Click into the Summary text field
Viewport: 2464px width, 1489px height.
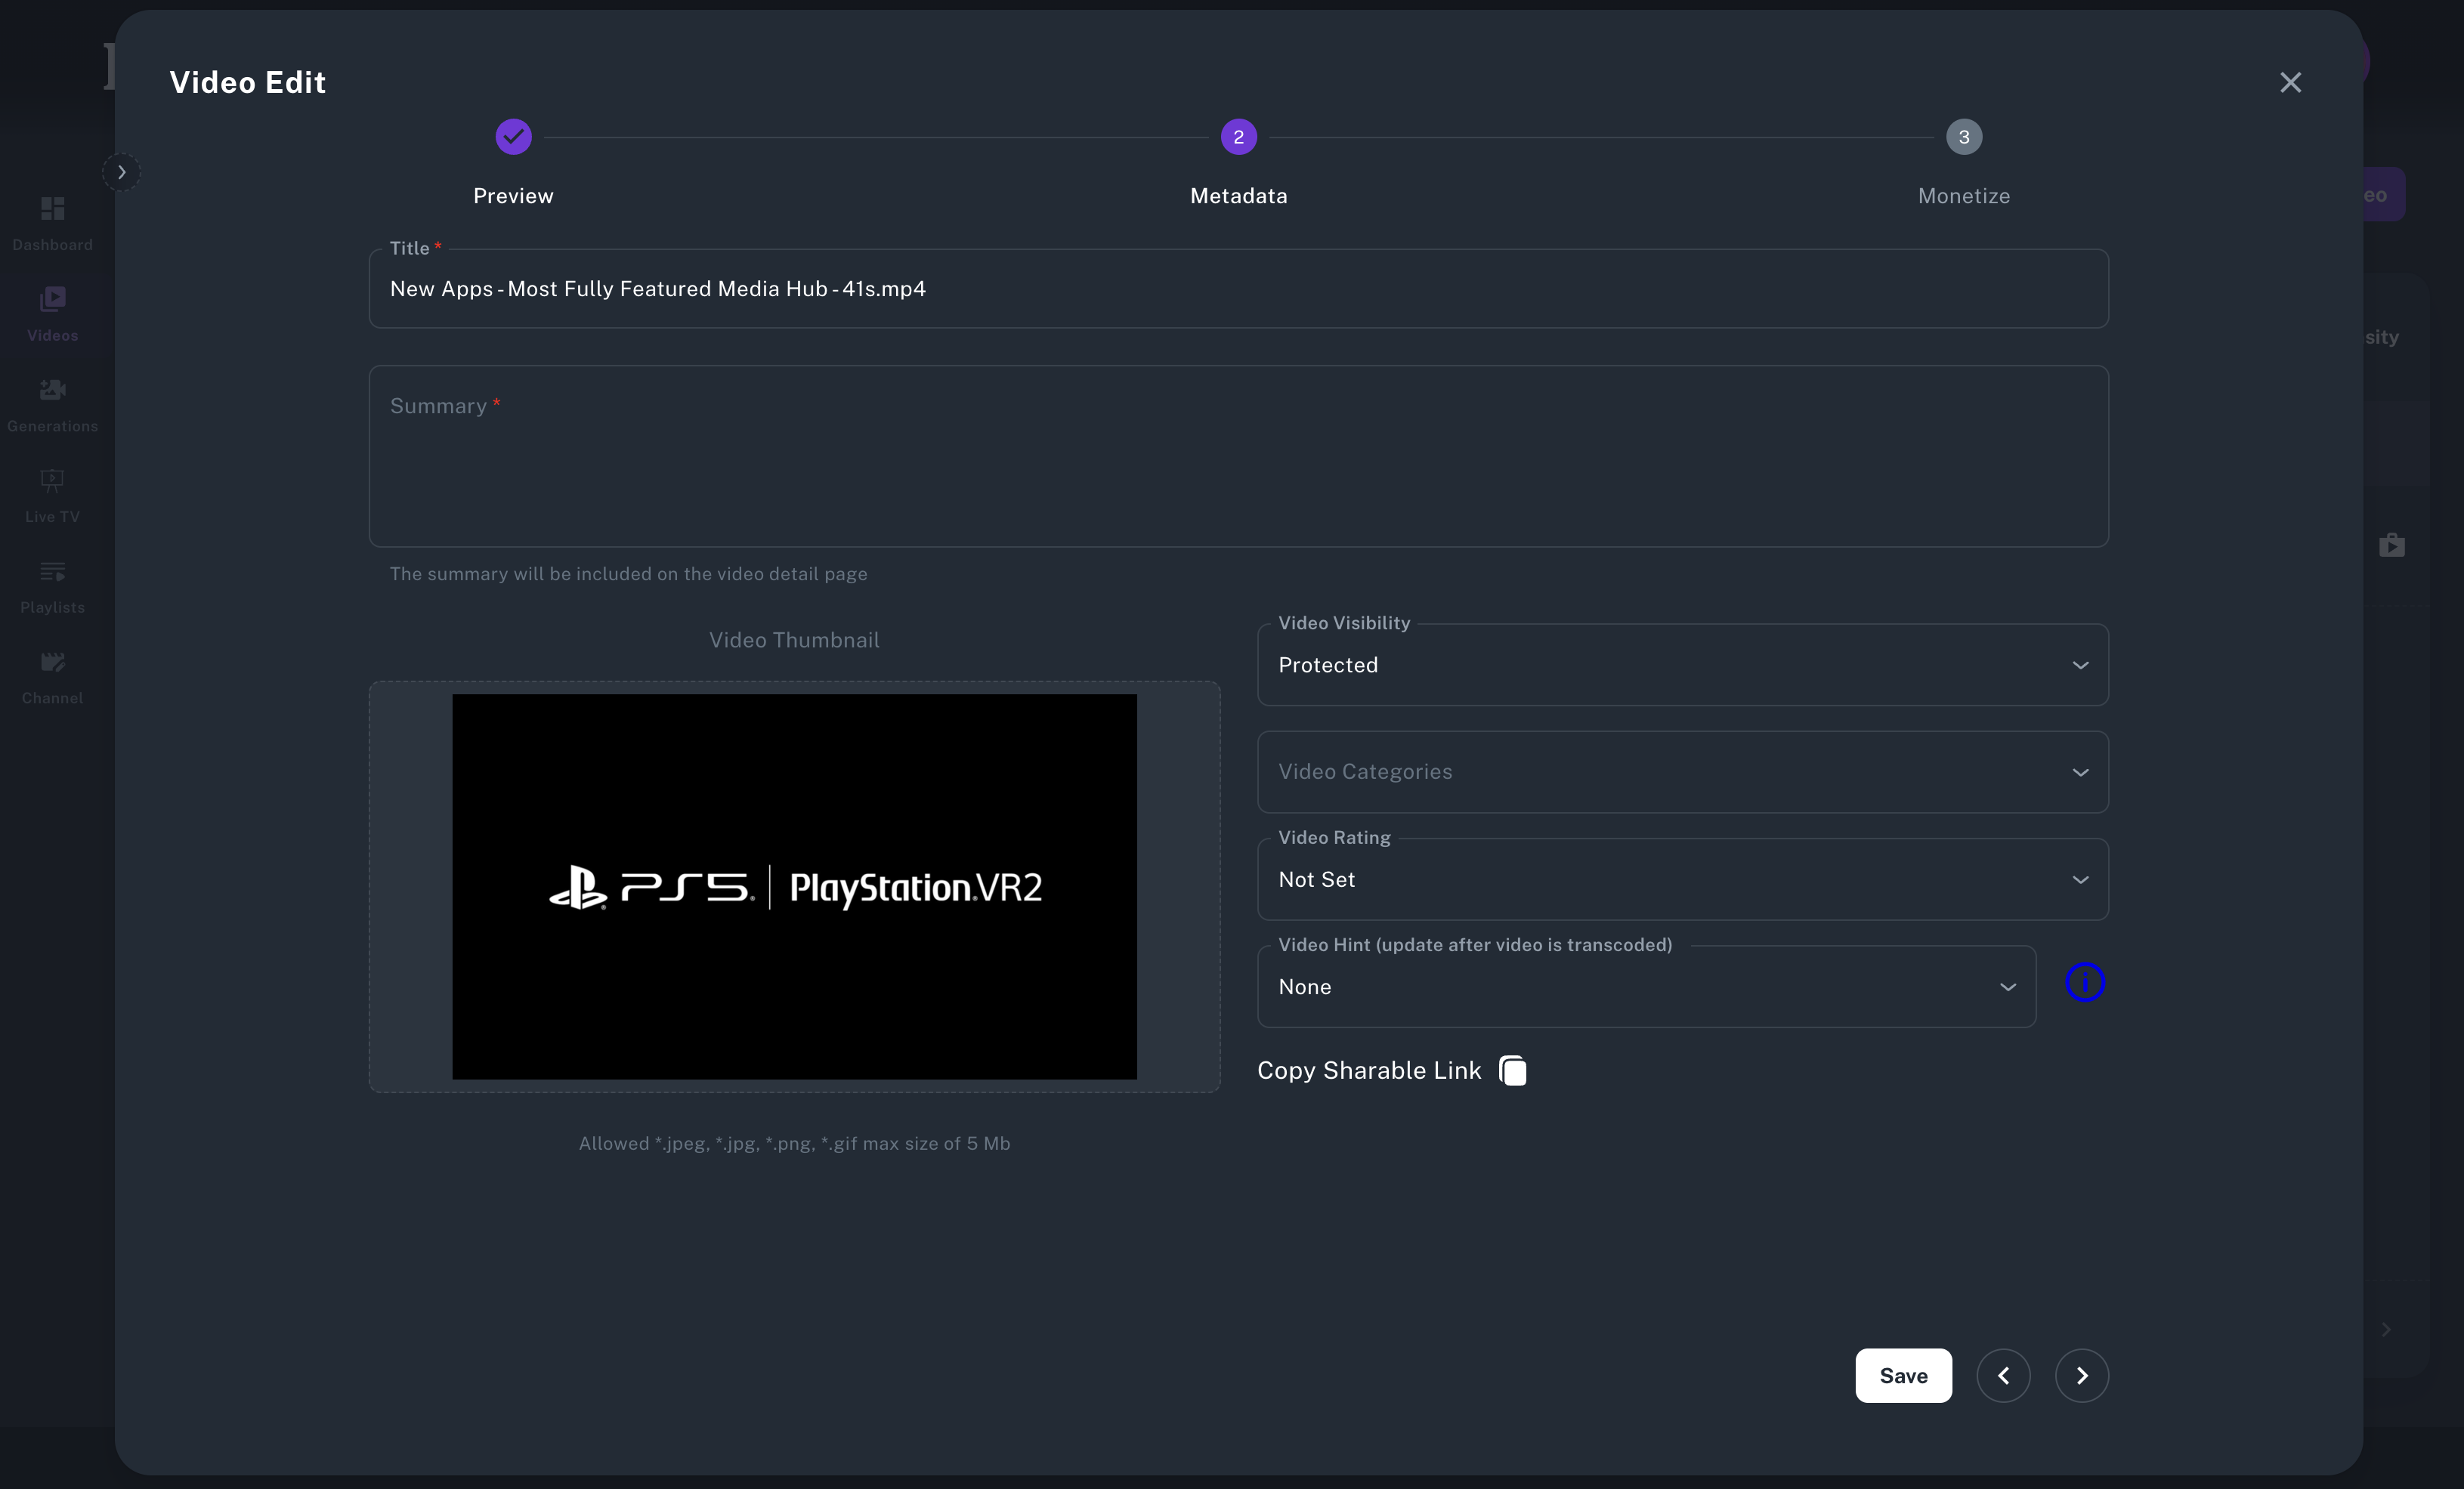[1238, 456]
